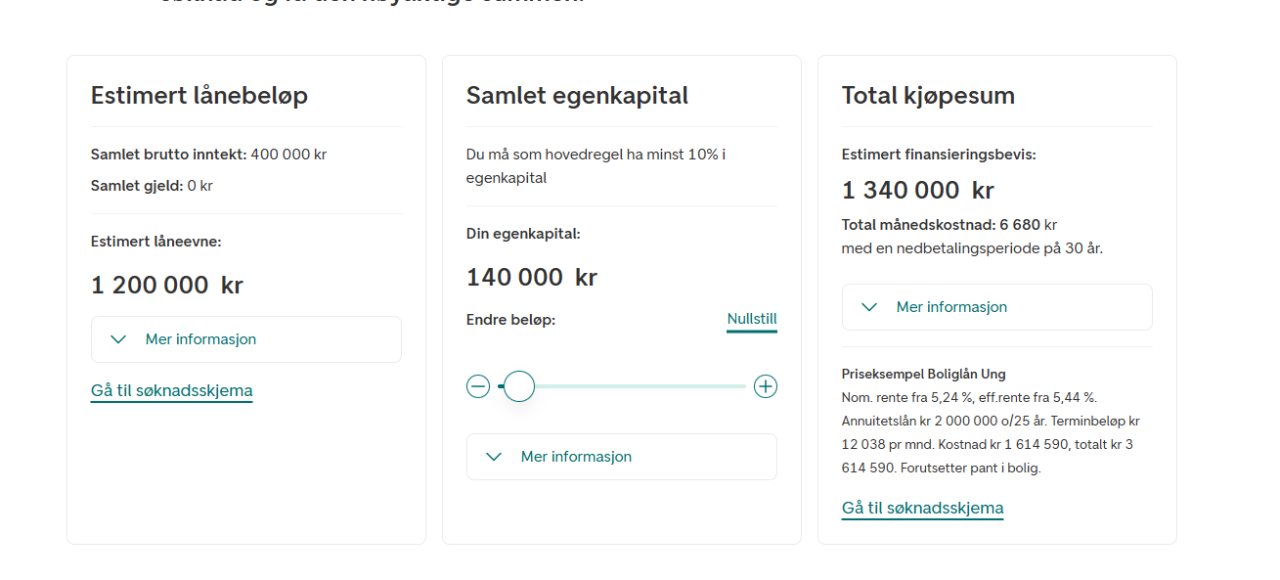1280x580 pixels.
Task: Click the Samlet egenkapital heading
Action: 577,95
